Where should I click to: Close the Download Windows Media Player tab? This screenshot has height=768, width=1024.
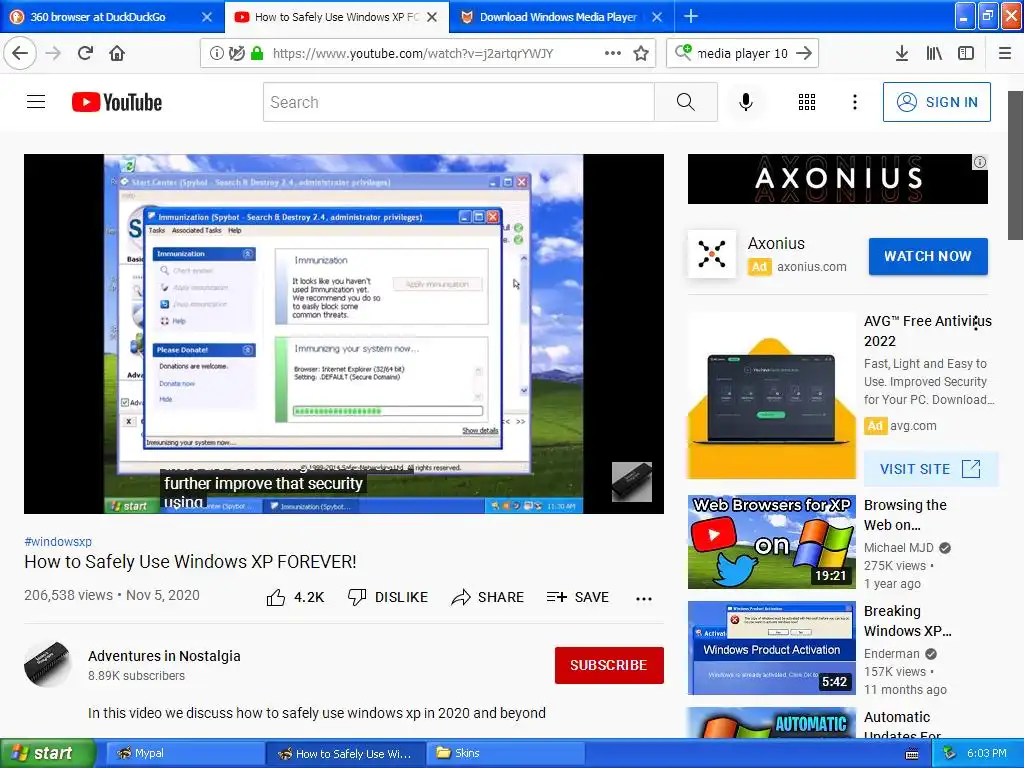pos(658,17)
